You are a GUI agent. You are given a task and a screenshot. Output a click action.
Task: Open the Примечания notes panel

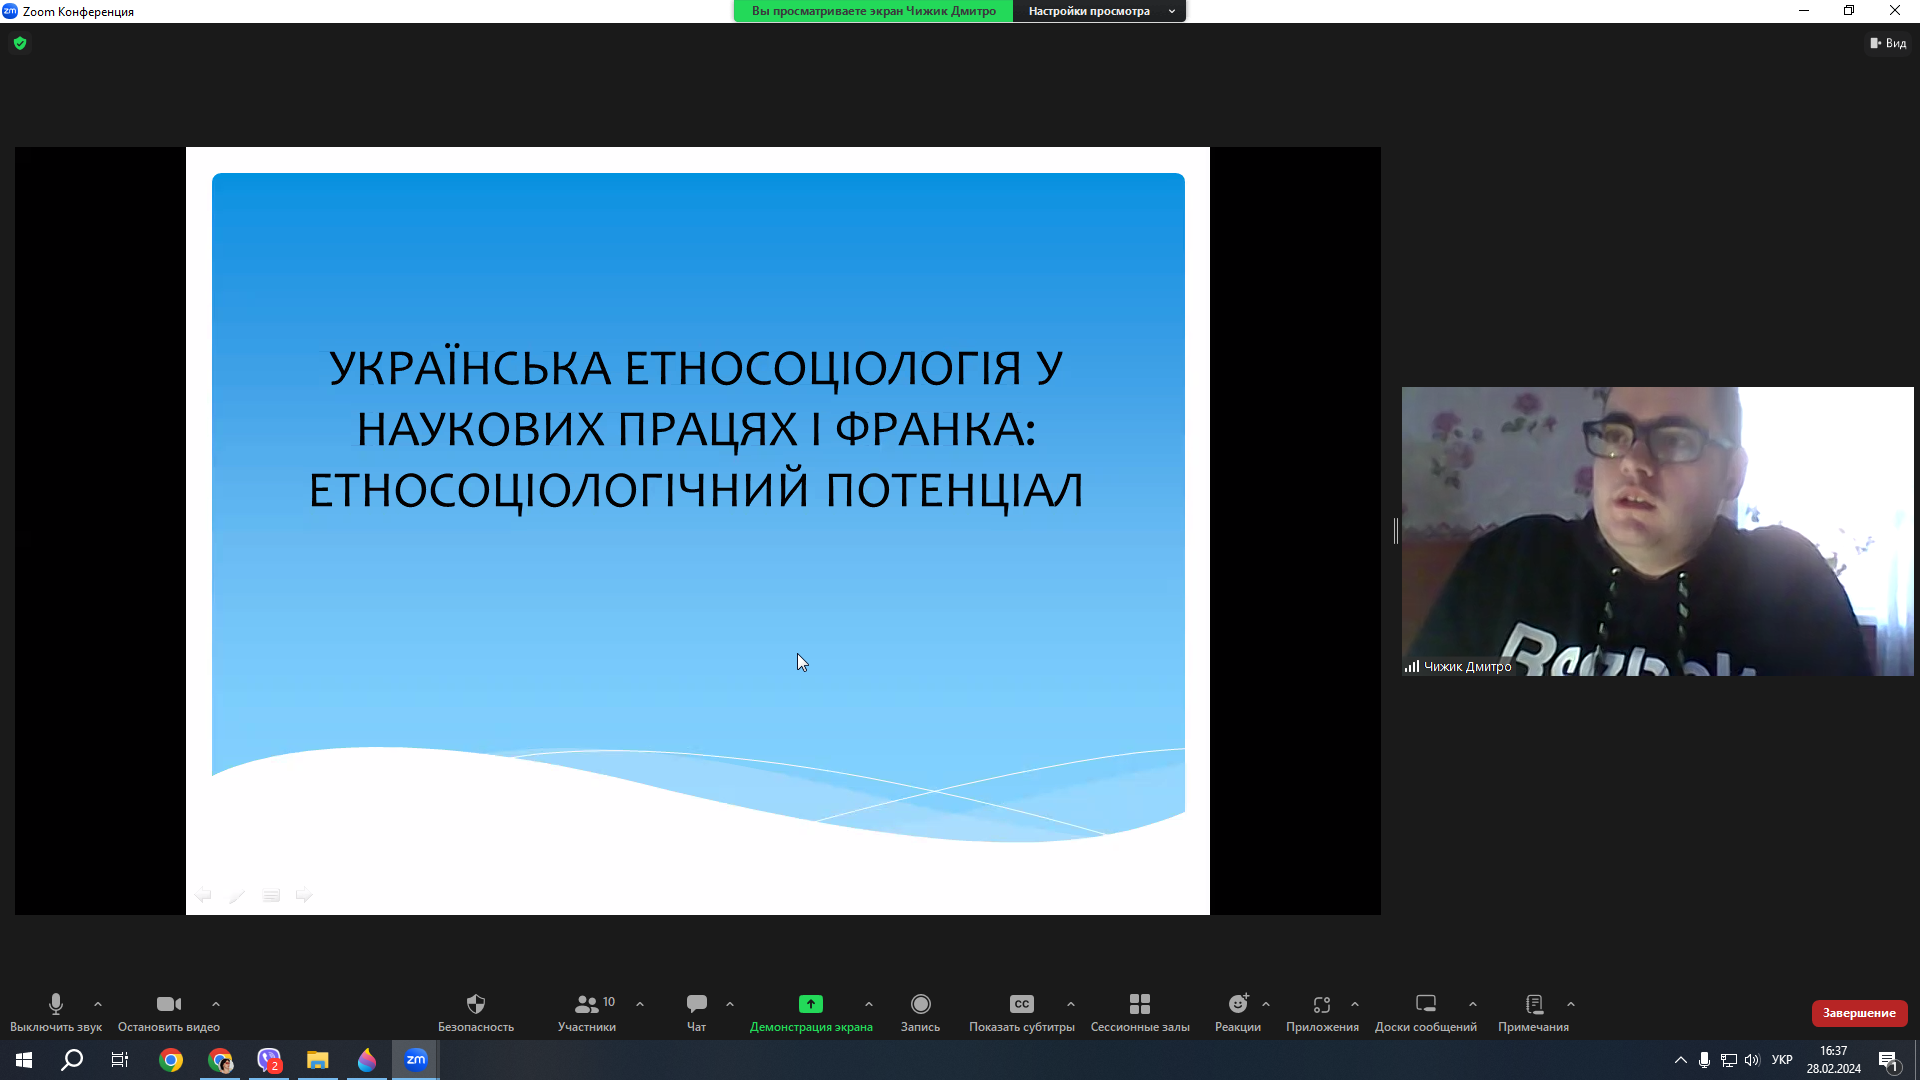click(x=1533, y=1012)
